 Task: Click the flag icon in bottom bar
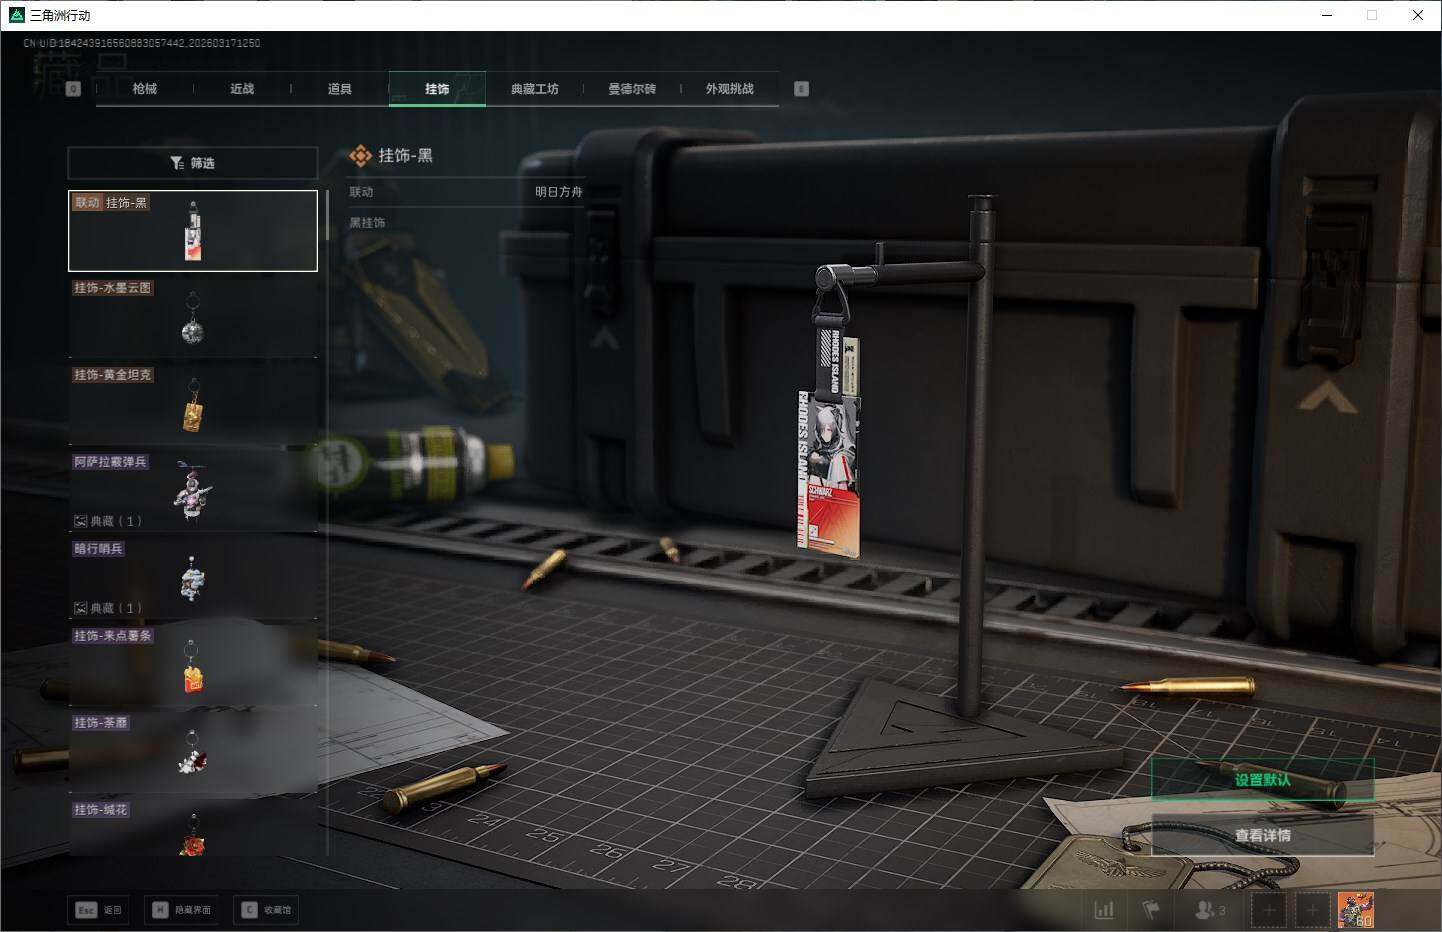pyautogui.click(x=1150, y=910)
